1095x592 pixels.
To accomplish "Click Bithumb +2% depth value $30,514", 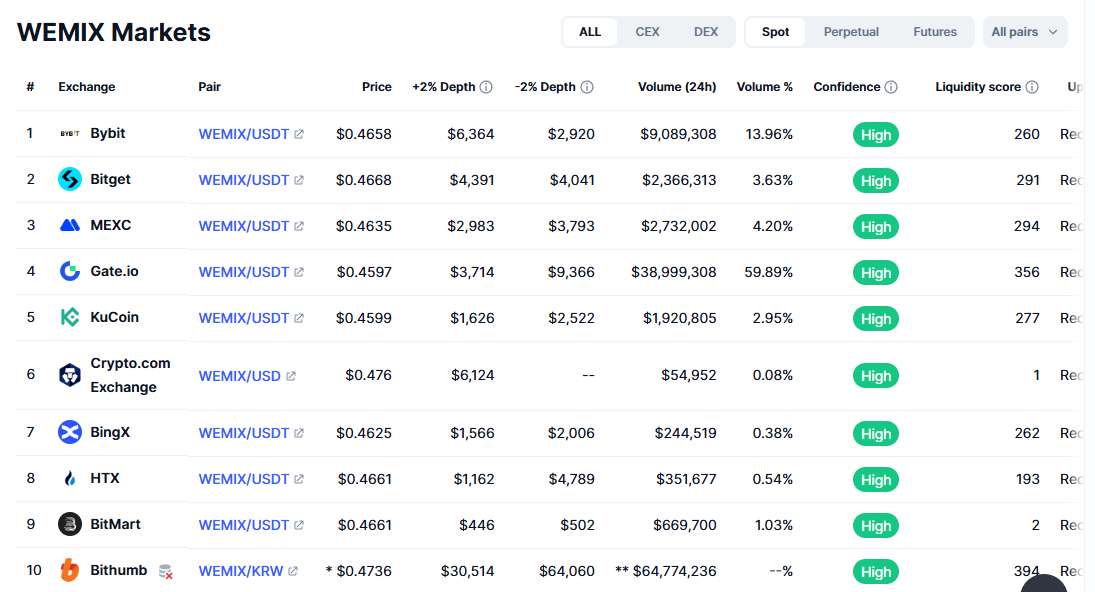I will click(467, 571).
